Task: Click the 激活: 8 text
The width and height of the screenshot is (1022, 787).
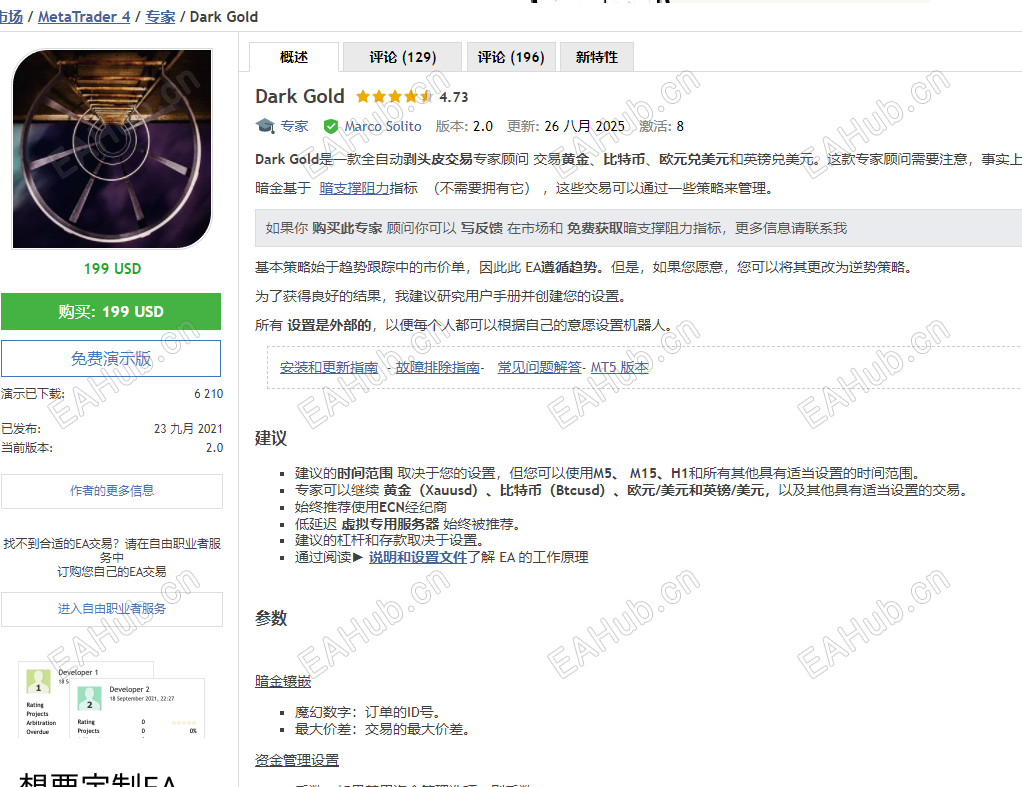Action: tap(661, 126)
